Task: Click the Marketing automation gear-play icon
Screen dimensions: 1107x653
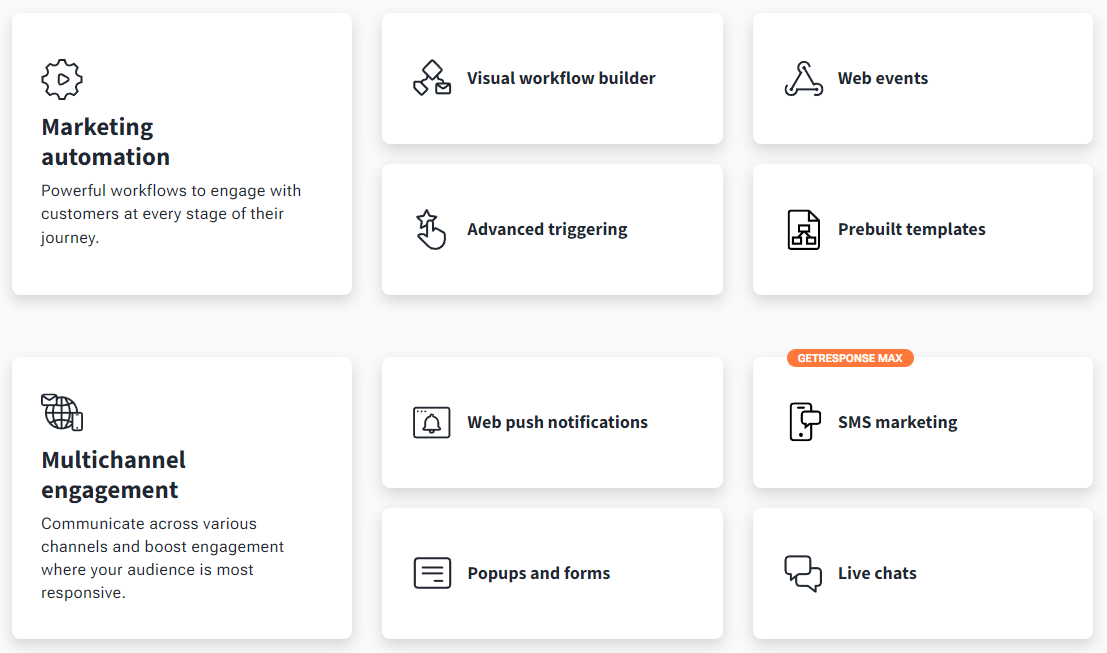Action: (x=62, y=79)
